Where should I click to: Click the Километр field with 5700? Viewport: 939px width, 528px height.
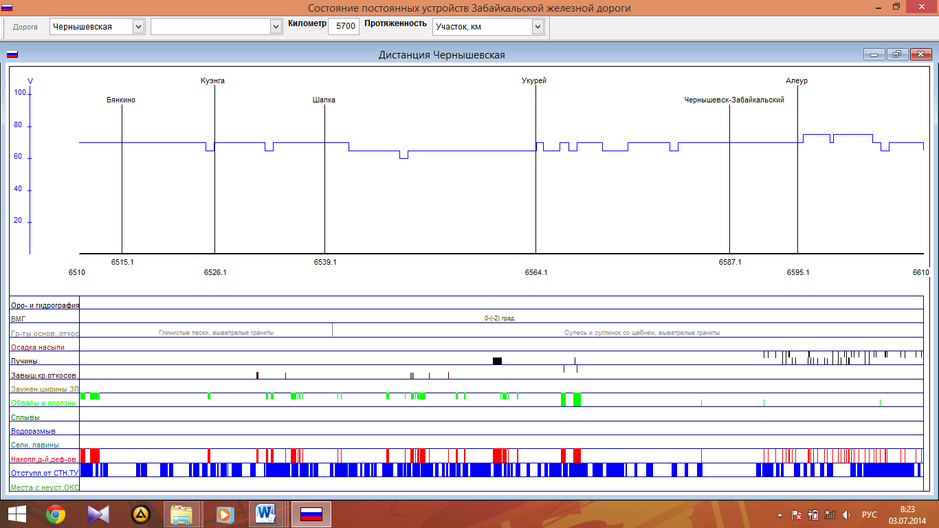point(346,27)
